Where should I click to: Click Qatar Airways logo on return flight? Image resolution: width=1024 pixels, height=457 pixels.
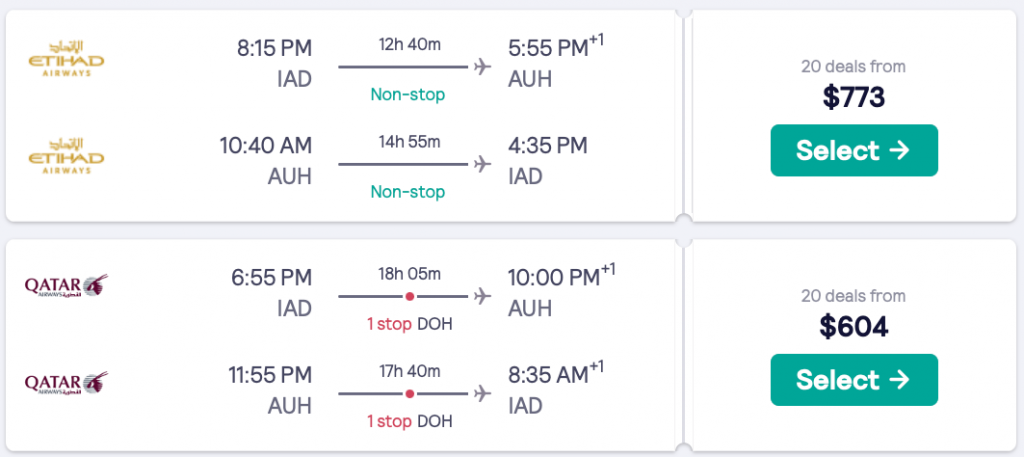coord(66,383)
